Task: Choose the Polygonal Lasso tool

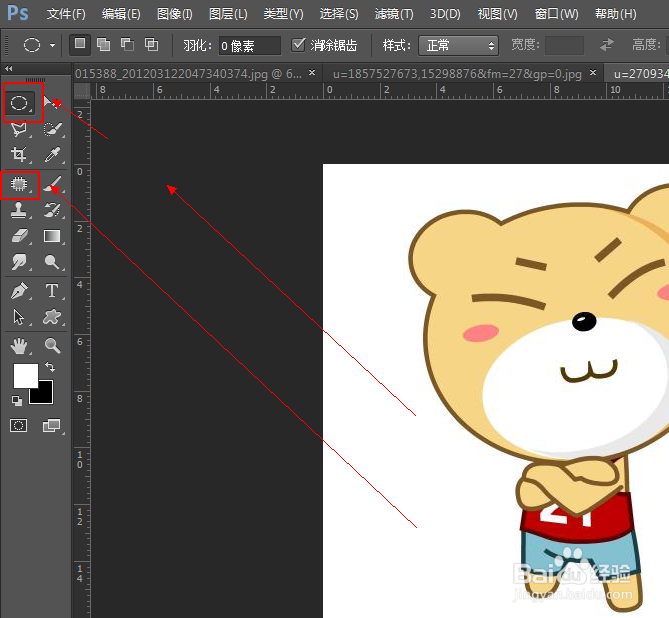Action: pos(19,129)
